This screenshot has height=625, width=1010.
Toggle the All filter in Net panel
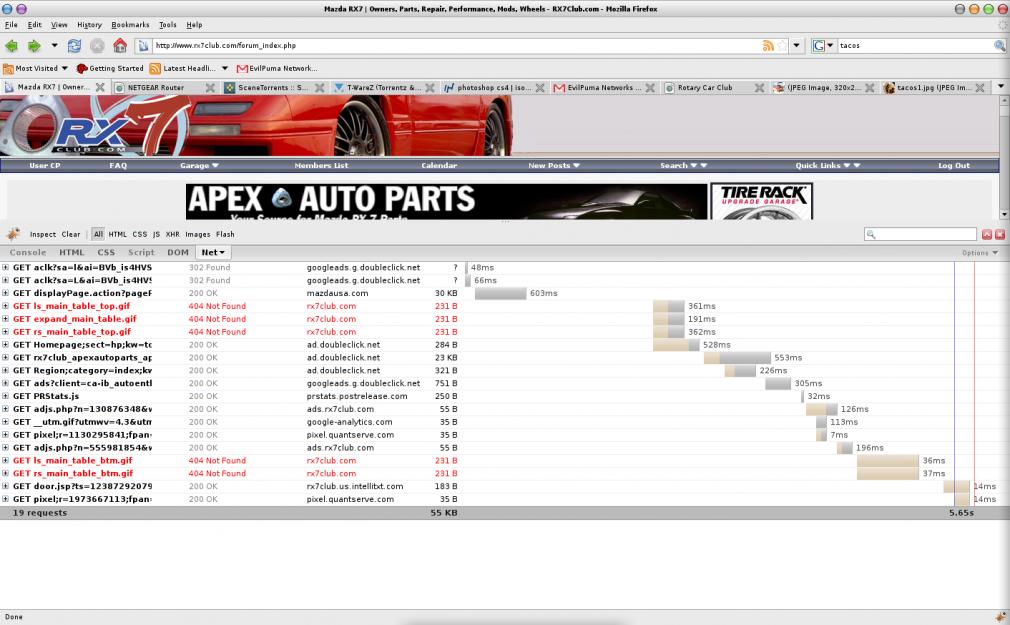coord(98,234)
